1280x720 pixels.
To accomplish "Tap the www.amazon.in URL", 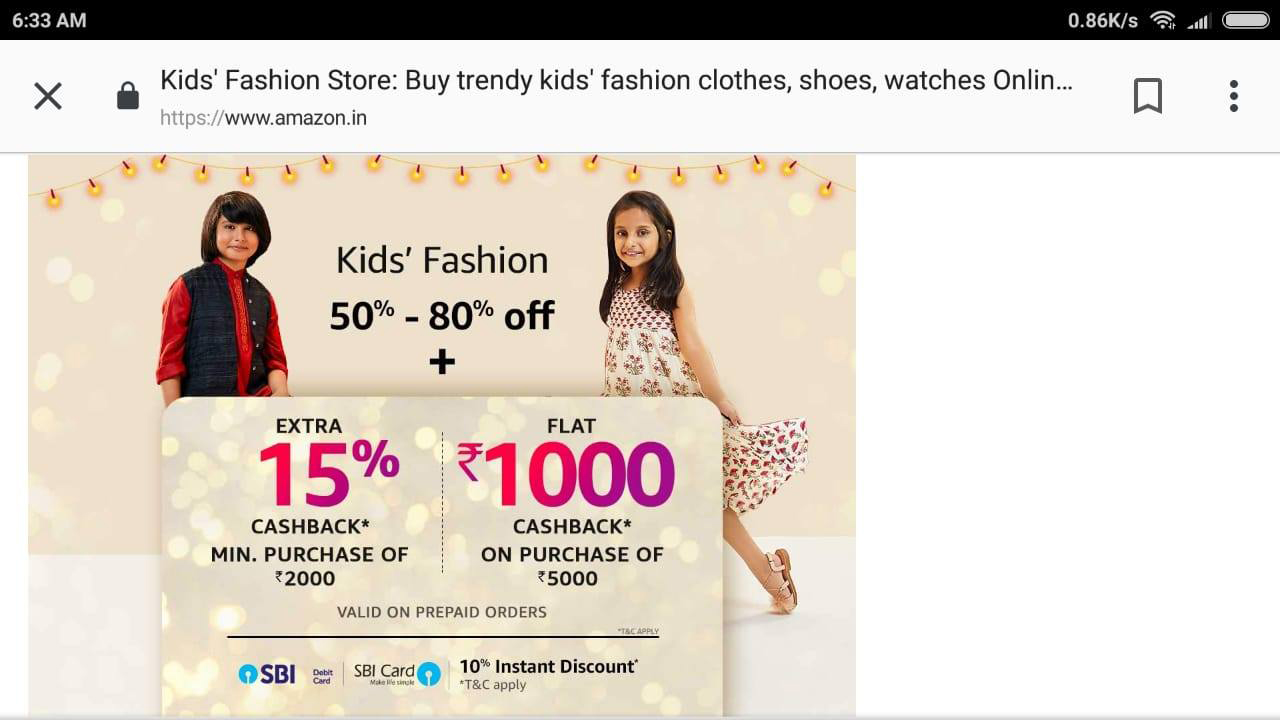I will click(x=263, y=118).
